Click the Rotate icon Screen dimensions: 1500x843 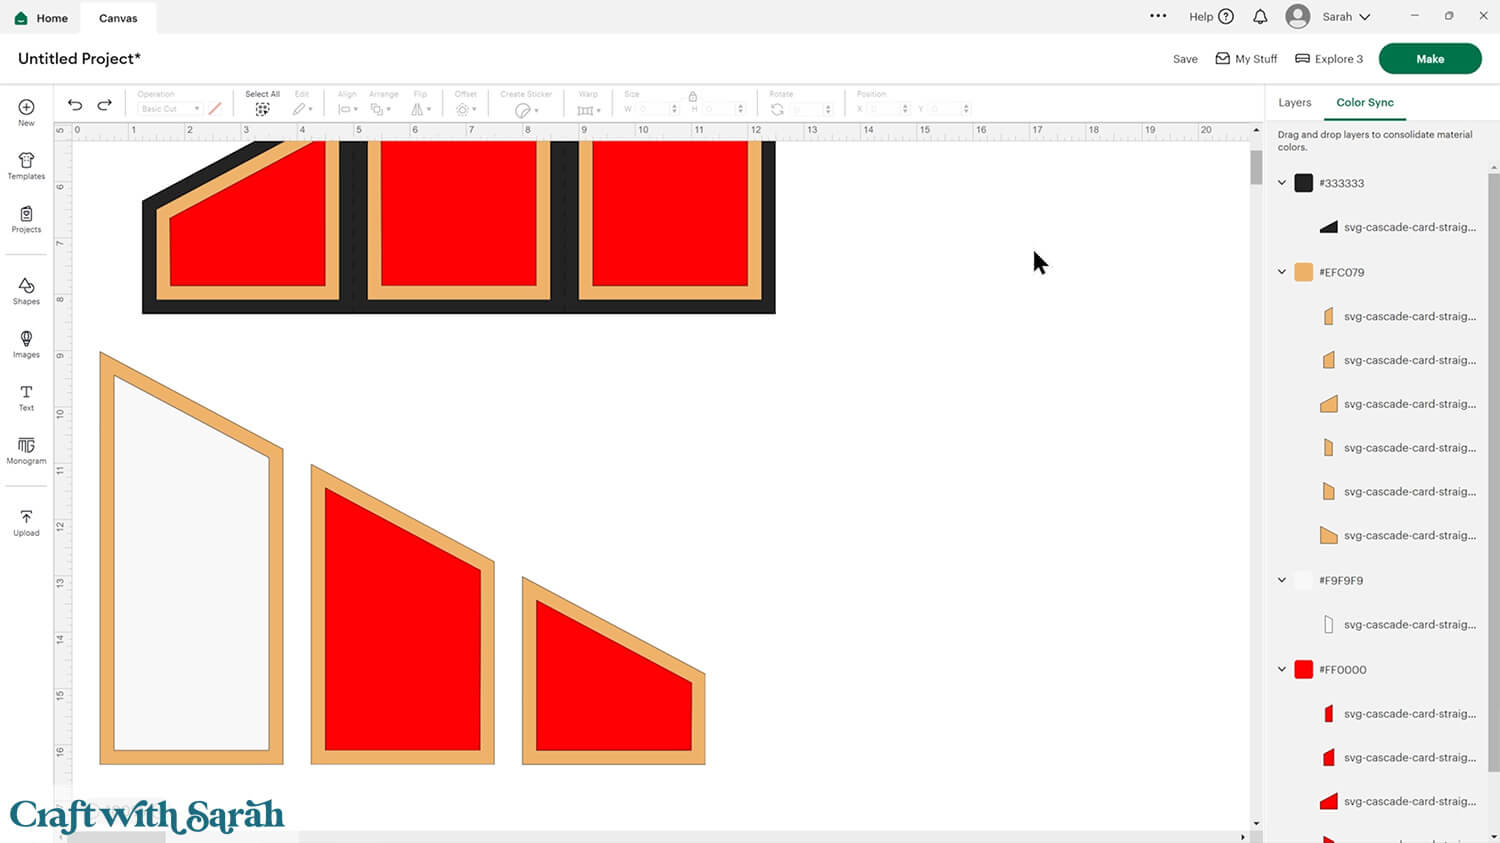(777, 109)
